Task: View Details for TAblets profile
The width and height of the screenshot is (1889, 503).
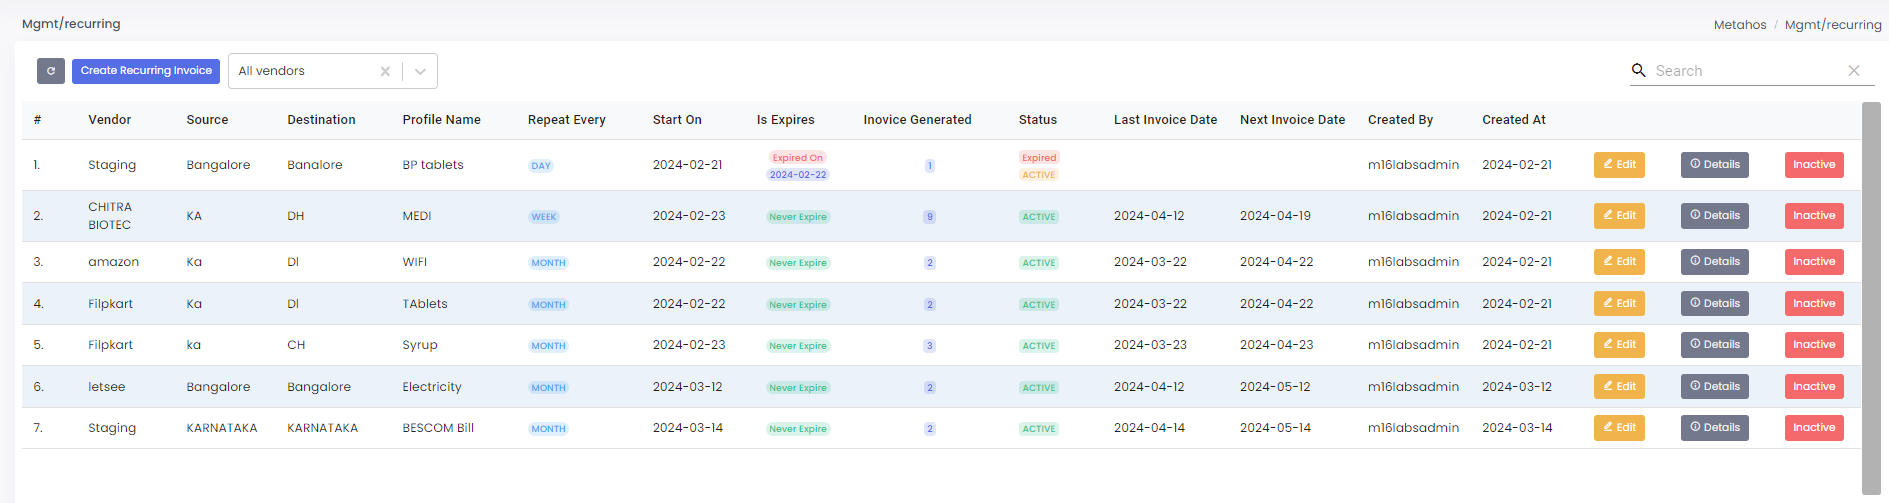Action: [1715, 304]
